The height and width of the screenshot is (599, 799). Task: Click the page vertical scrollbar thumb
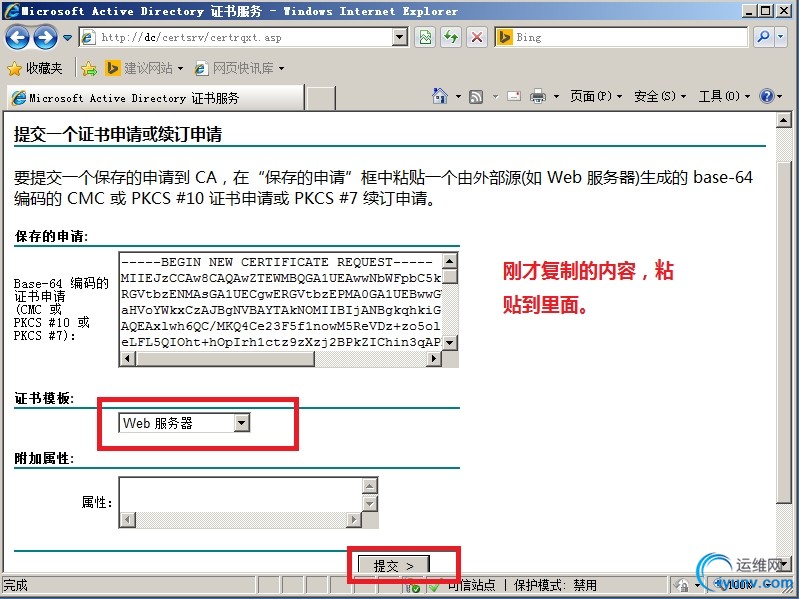point(783,331)
